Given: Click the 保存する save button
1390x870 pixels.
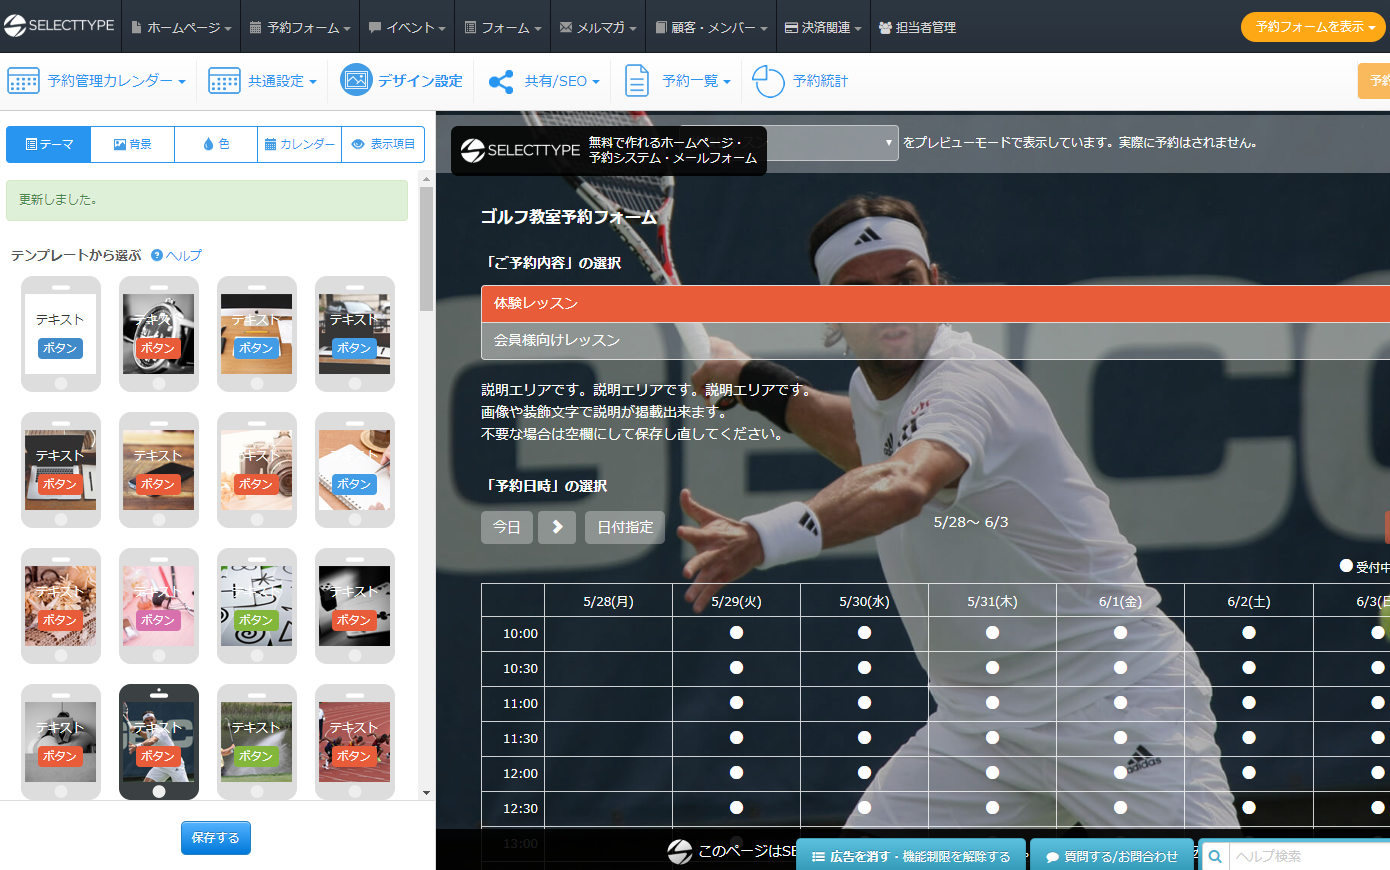Looking at the screenshot, I should click(215, 838).
